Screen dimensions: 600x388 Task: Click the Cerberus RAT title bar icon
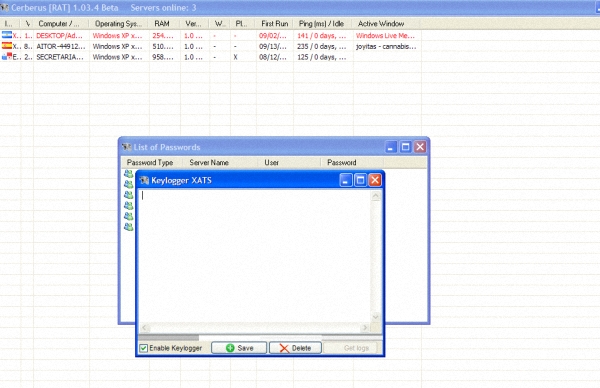coord(5,7)
